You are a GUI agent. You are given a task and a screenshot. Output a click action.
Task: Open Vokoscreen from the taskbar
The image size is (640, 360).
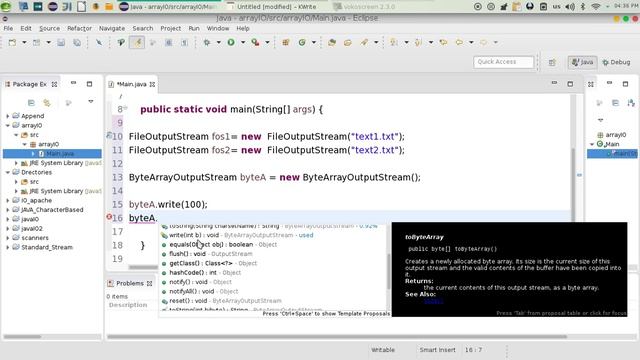pyautogui.click(x=364, y=7)
